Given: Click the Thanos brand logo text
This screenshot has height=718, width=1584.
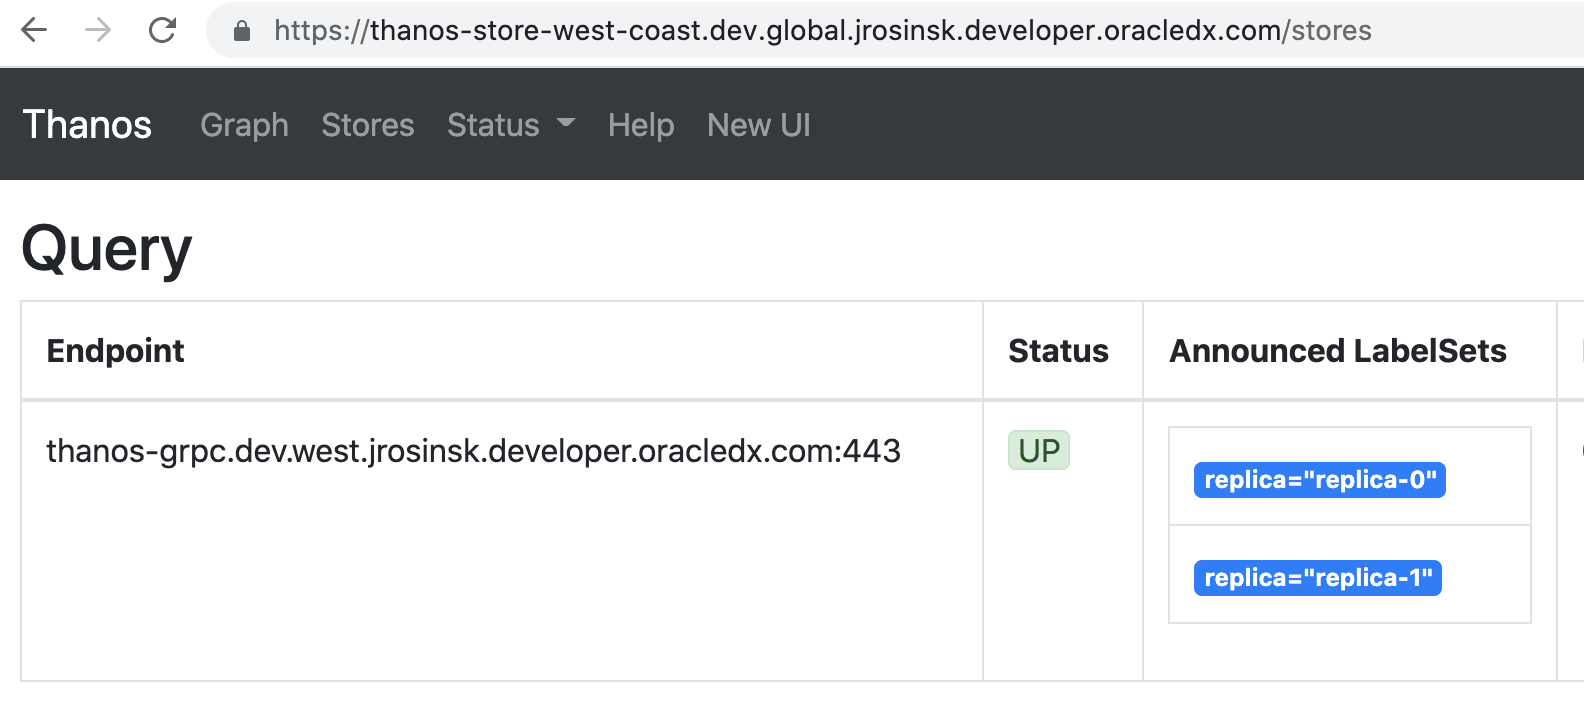Looking at the screenshot, I should tap(87, 125).
